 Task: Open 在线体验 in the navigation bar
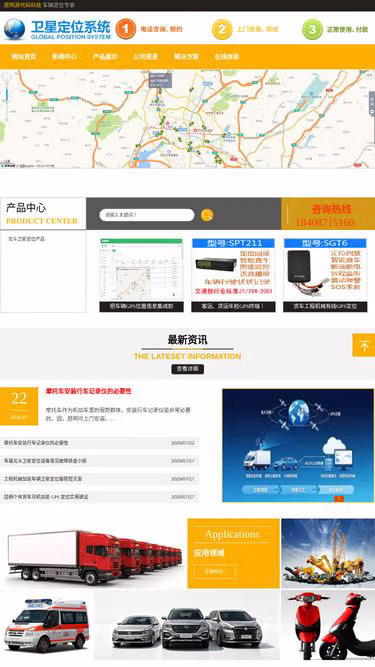pos(227,57)
